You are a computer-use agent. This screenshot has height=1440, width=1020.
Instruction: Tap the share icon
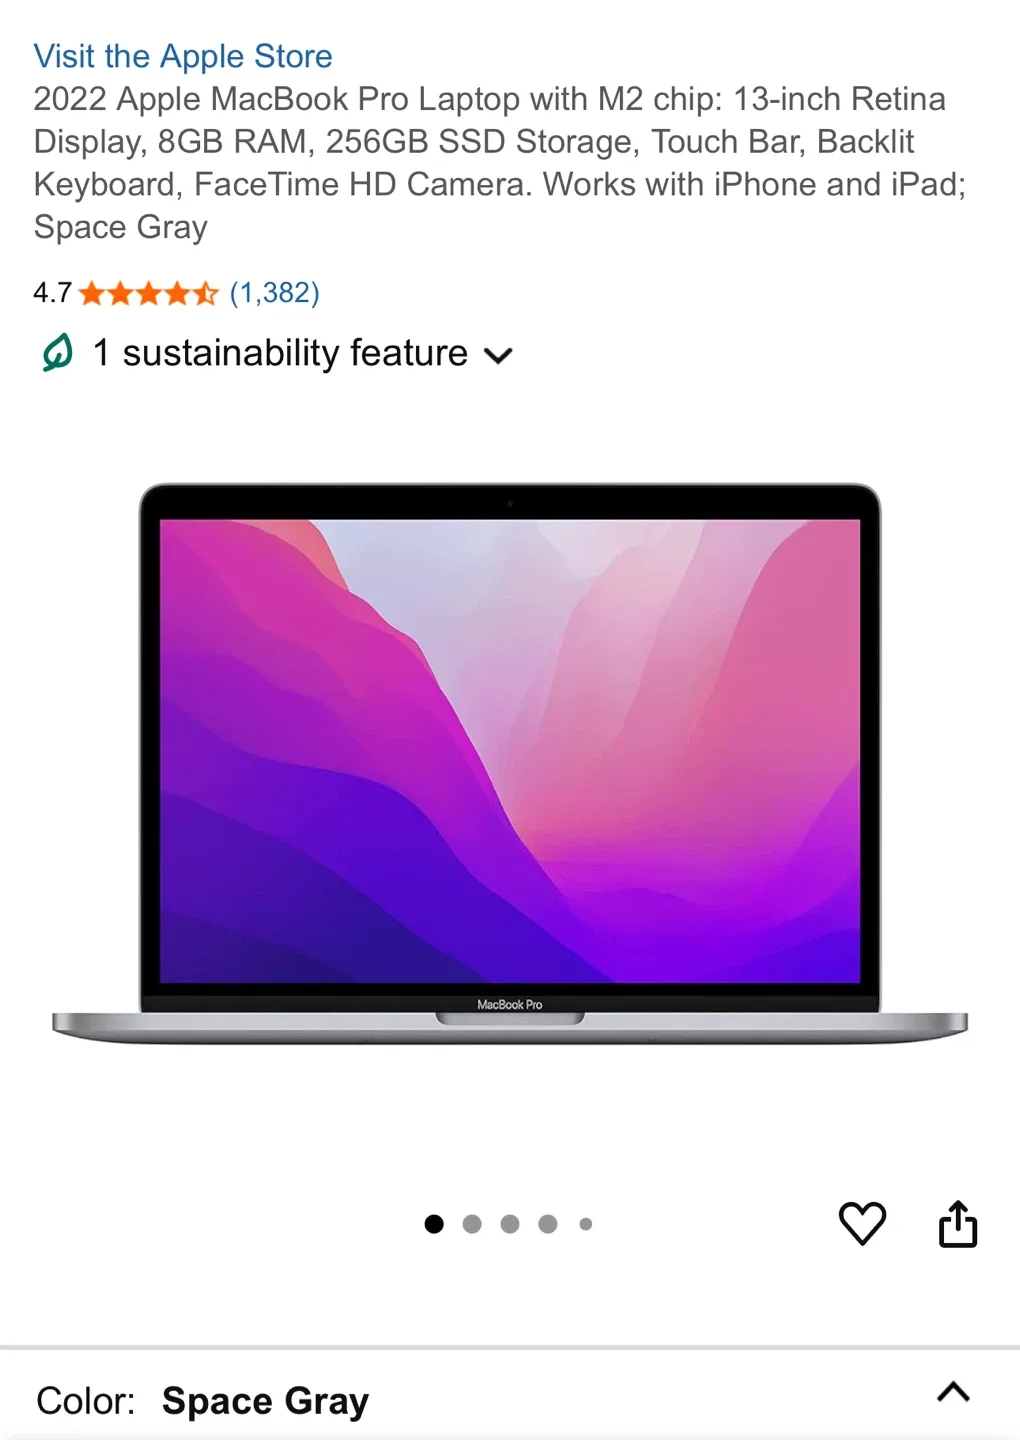tap(958, 1223)
